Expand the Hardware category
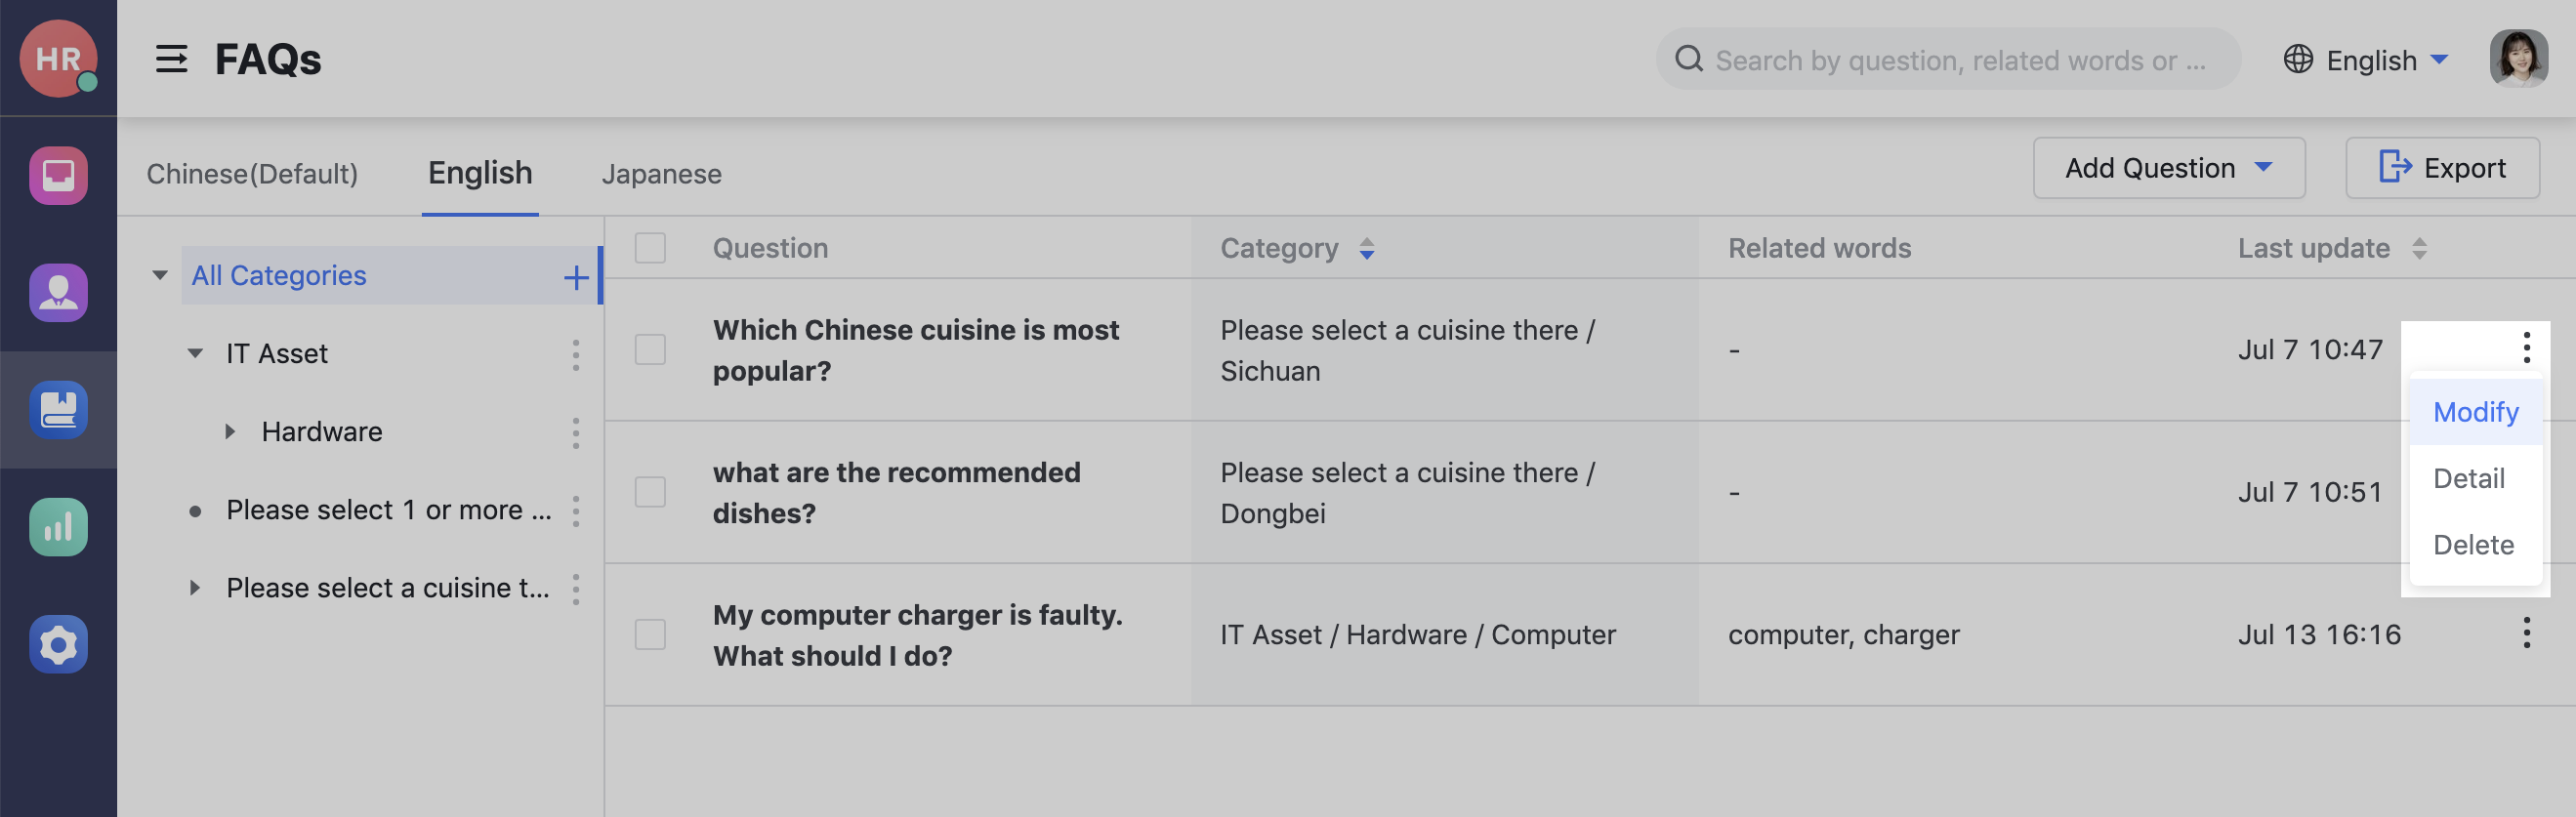 (230, 431)
